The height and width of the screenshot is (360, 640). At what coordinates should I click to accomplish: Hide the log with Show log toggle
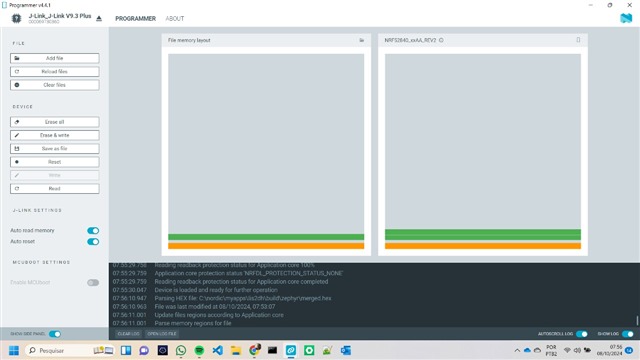coord(628,334)
